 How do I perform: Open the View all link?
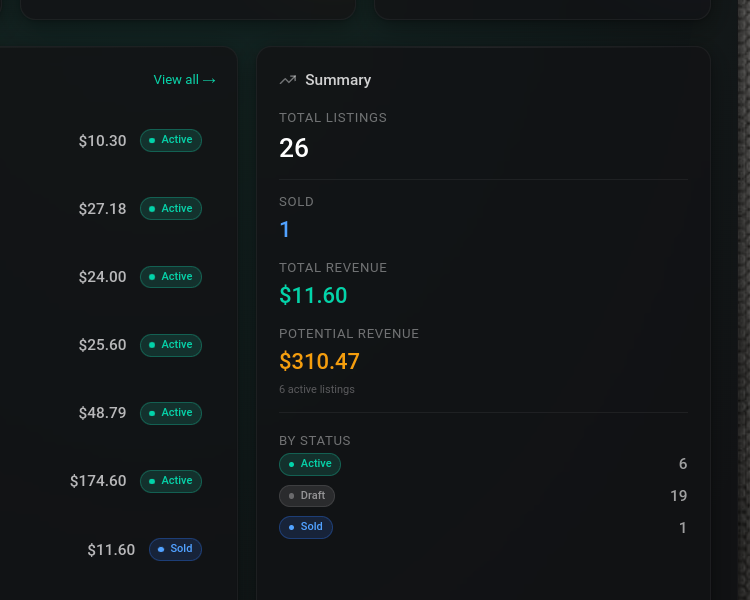tap(184, 80)
